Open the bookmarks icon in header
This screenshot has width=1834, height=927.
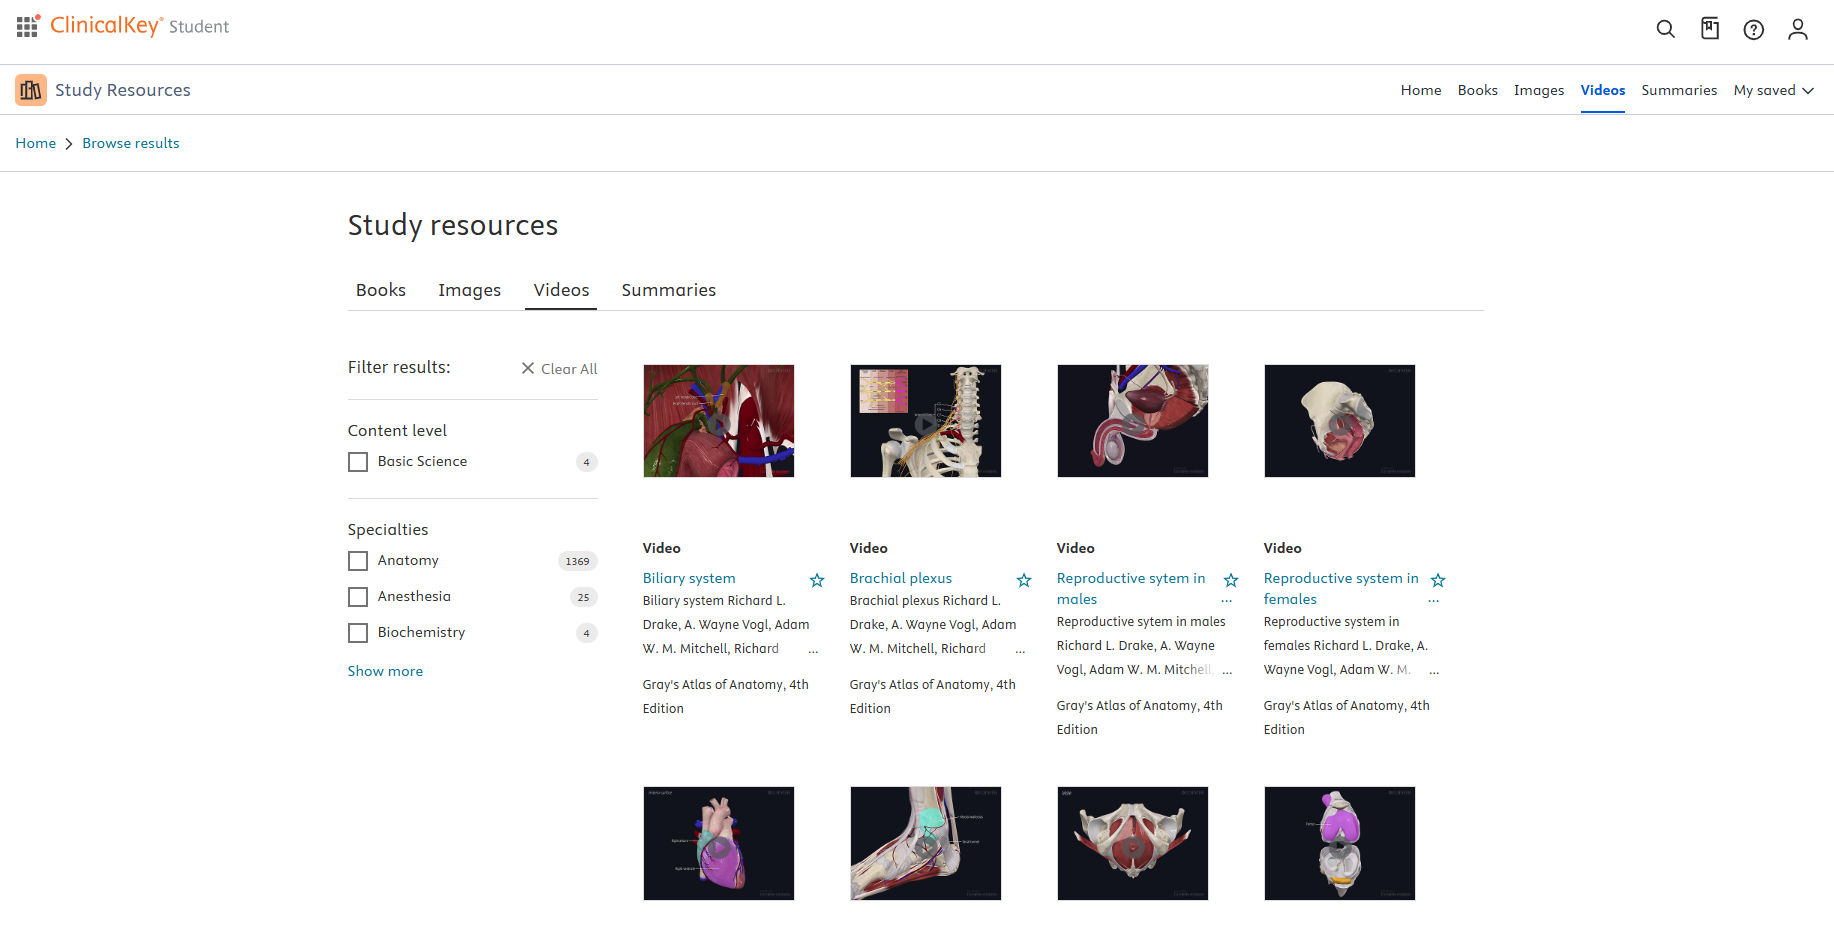pos(1710,29)
